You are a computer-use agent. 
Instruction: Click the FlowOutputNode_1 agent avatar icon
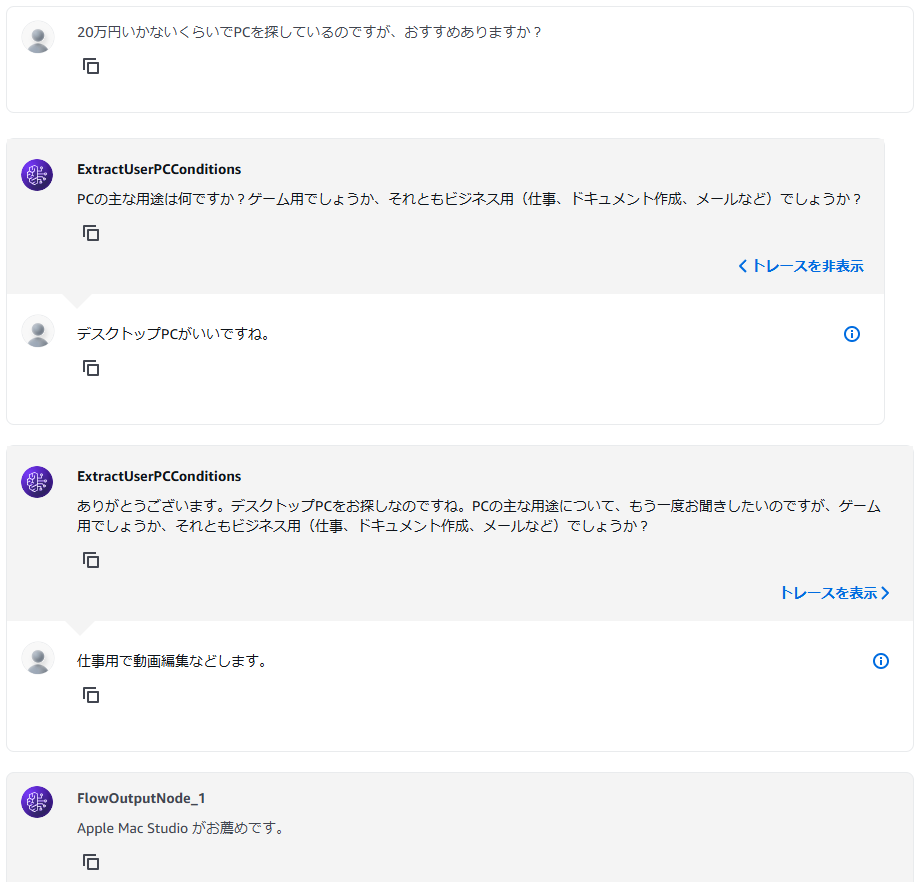pos(37,802)
